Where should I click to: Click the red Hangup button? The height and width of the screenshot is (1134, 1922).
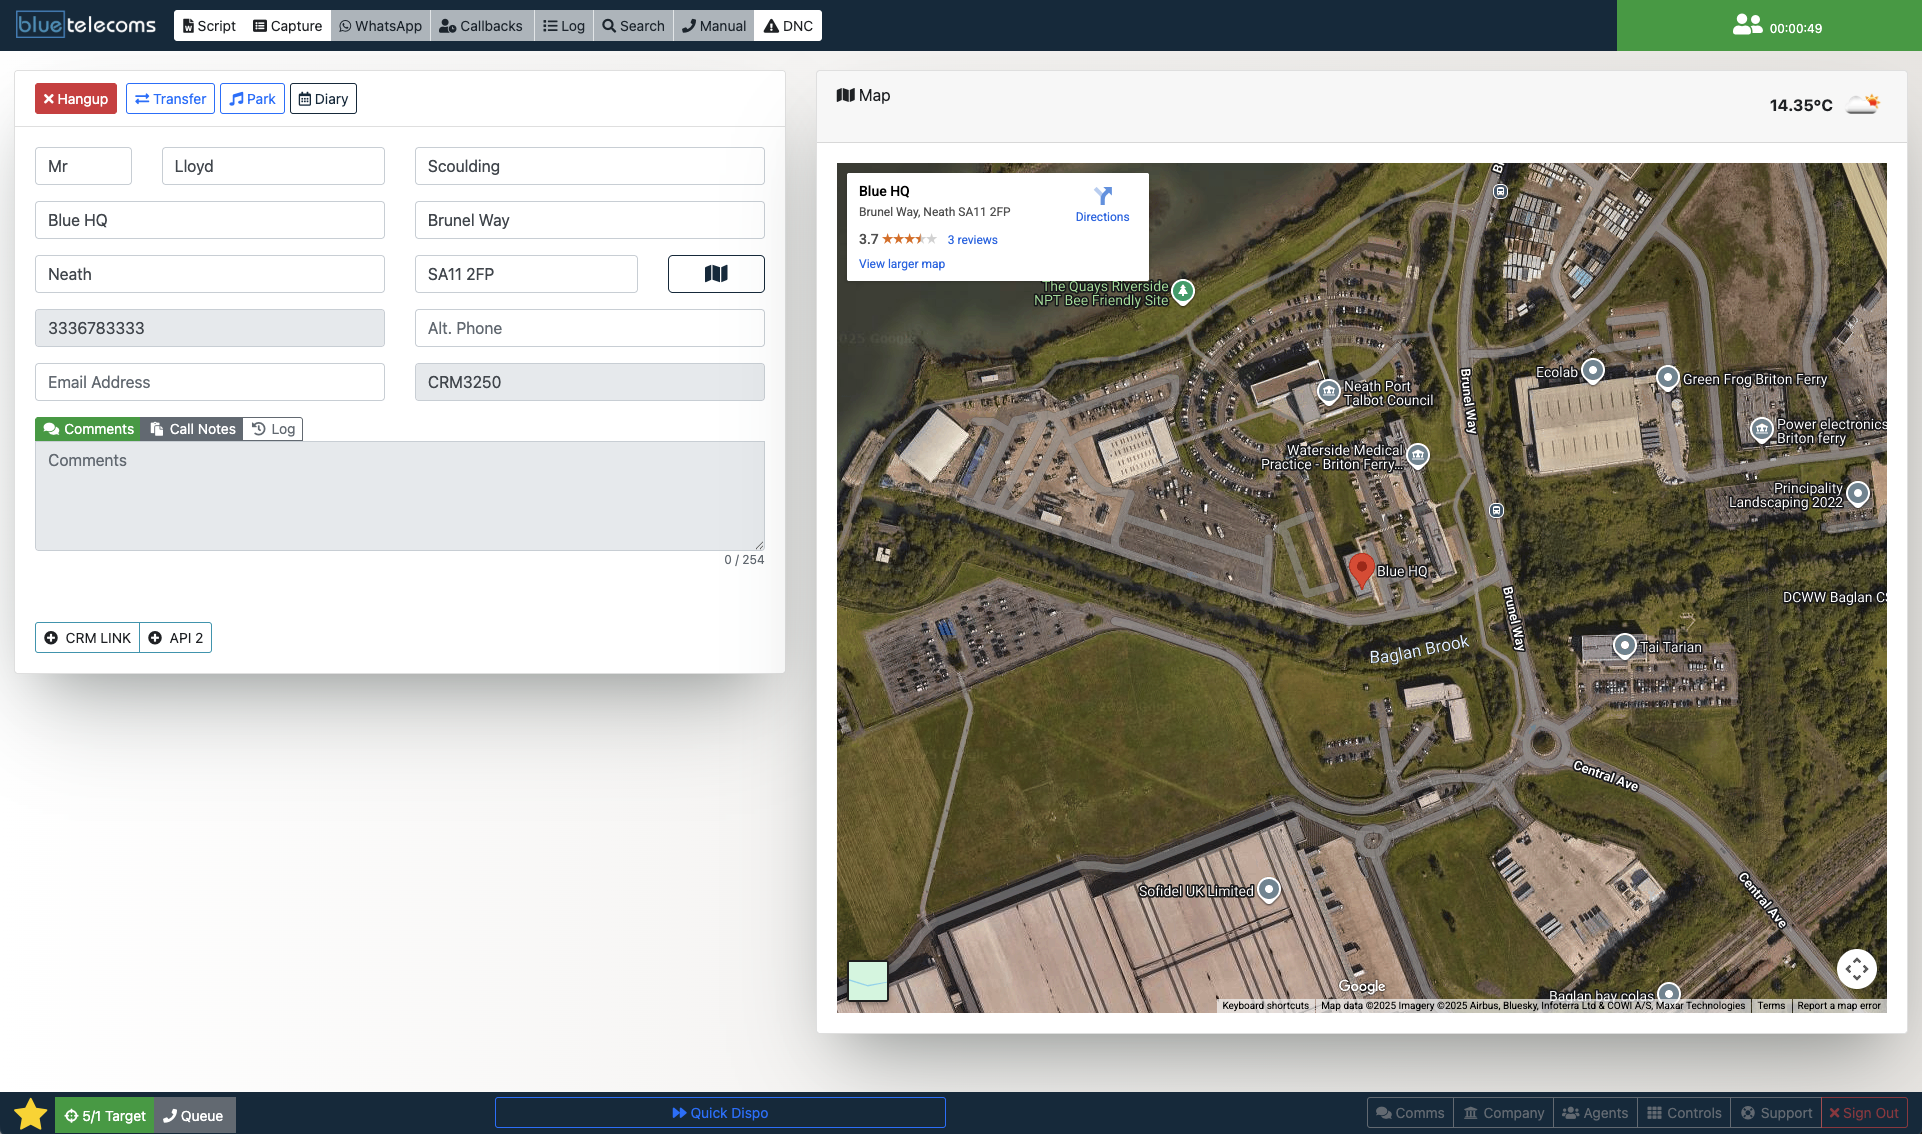click(x=75, y=98)
